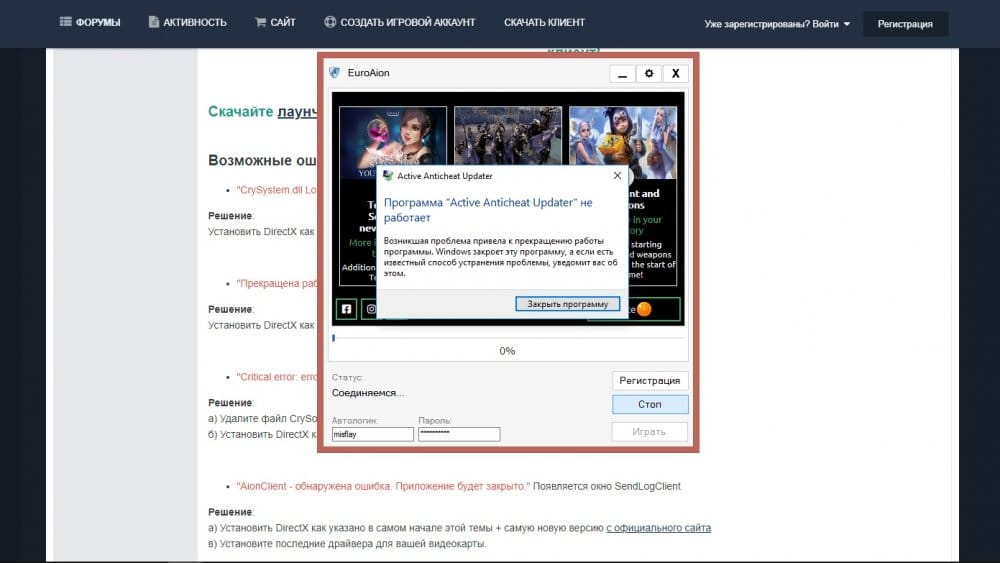Click "Скачать клиент" in top navigation
This screenshot has height=563, width=1000.
point(544,22)
